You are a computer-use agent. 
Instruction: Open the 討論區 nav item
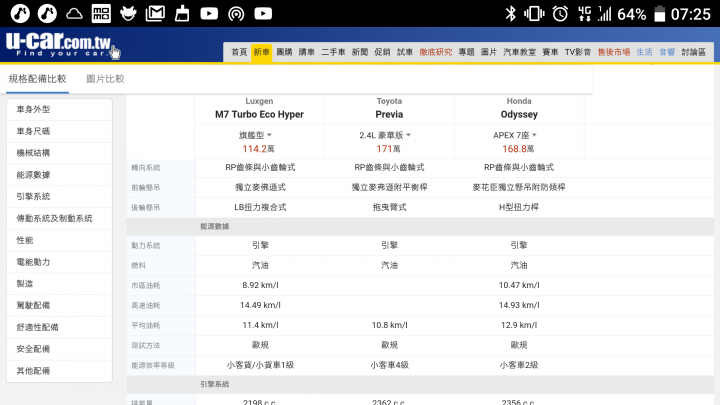(693, 52)
